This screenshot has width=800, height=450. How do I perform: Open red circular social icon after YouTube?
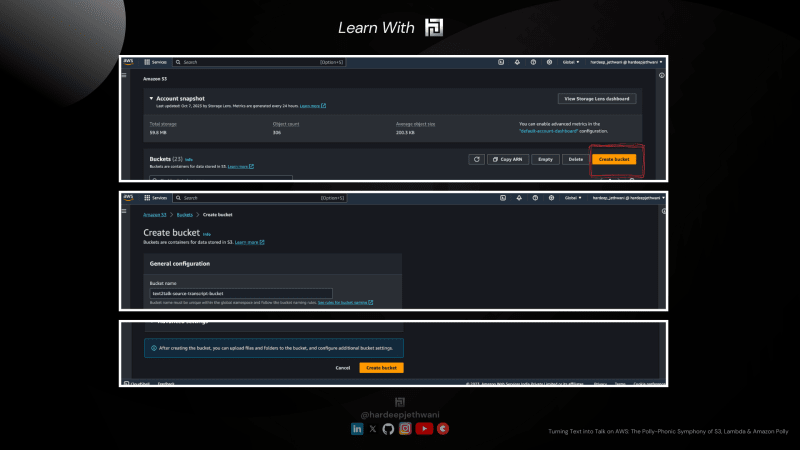click(443, 429)
